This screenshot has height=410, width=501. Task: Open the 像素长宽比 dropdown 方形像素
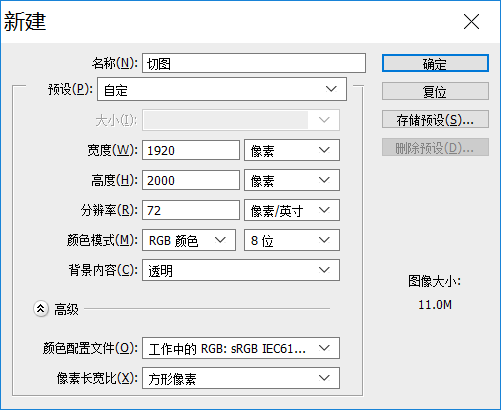point(241,378)
